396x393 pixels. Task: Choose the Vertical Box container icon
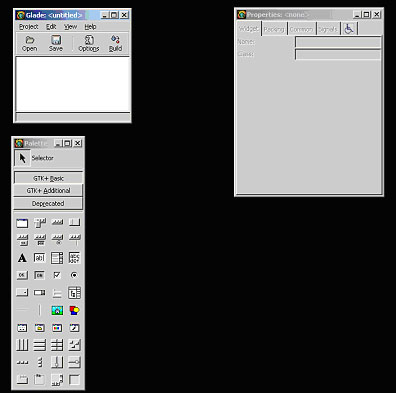tap(39, 345)
